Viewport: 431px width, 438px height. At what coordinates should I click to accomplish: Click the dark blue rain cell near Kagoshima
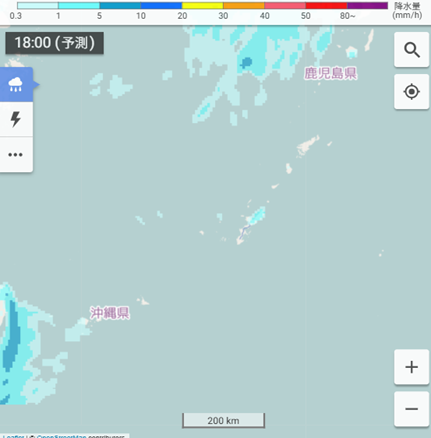pos(246,62)
